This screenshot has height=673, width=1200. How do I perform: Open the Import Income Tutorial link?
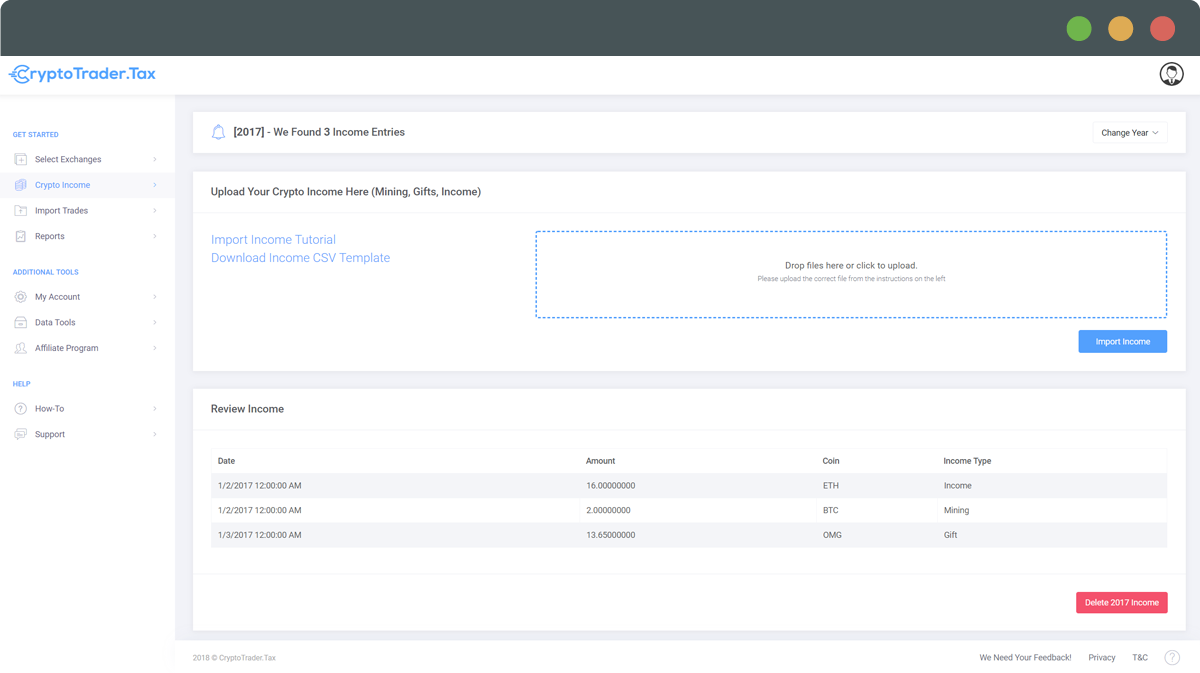point(273,240)
